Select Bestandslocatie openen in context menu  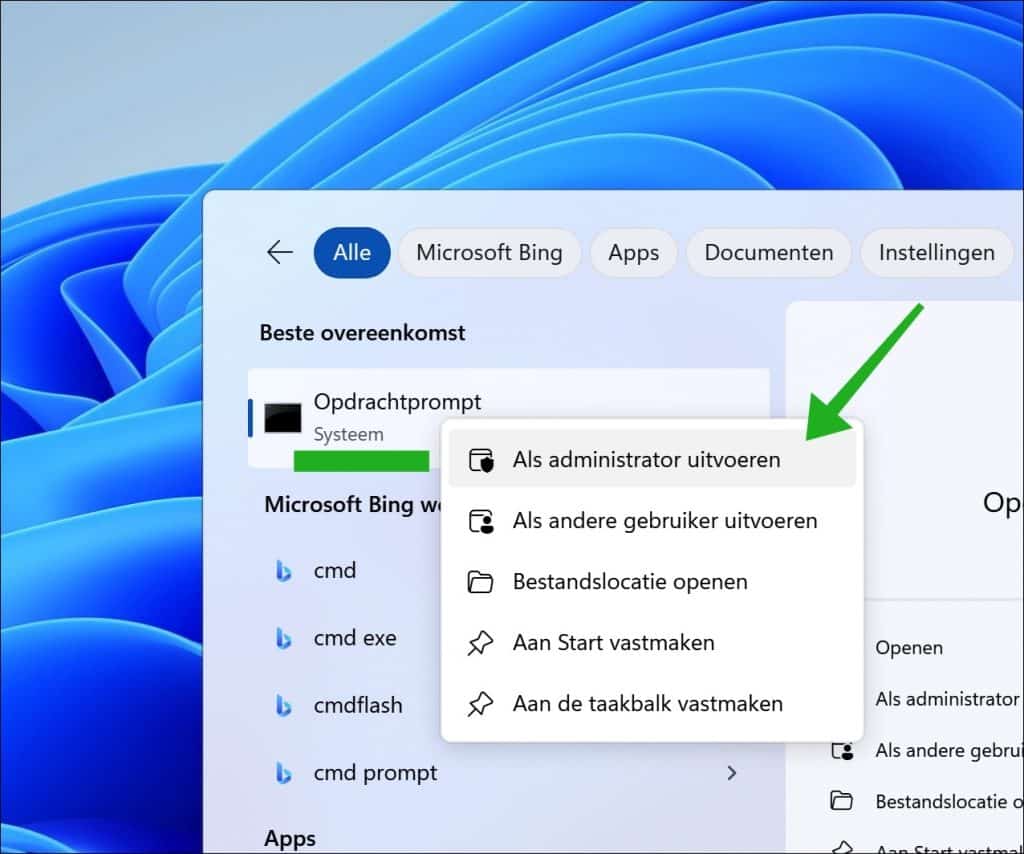652,581
